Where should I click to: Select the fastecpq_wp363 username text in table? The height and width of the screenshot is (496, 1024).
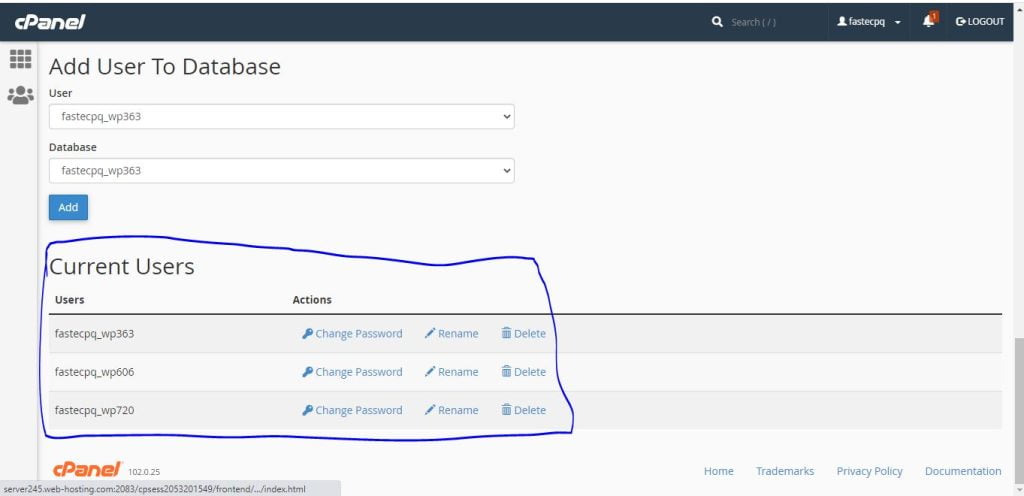pyautogui.click(x=95, y=333)
